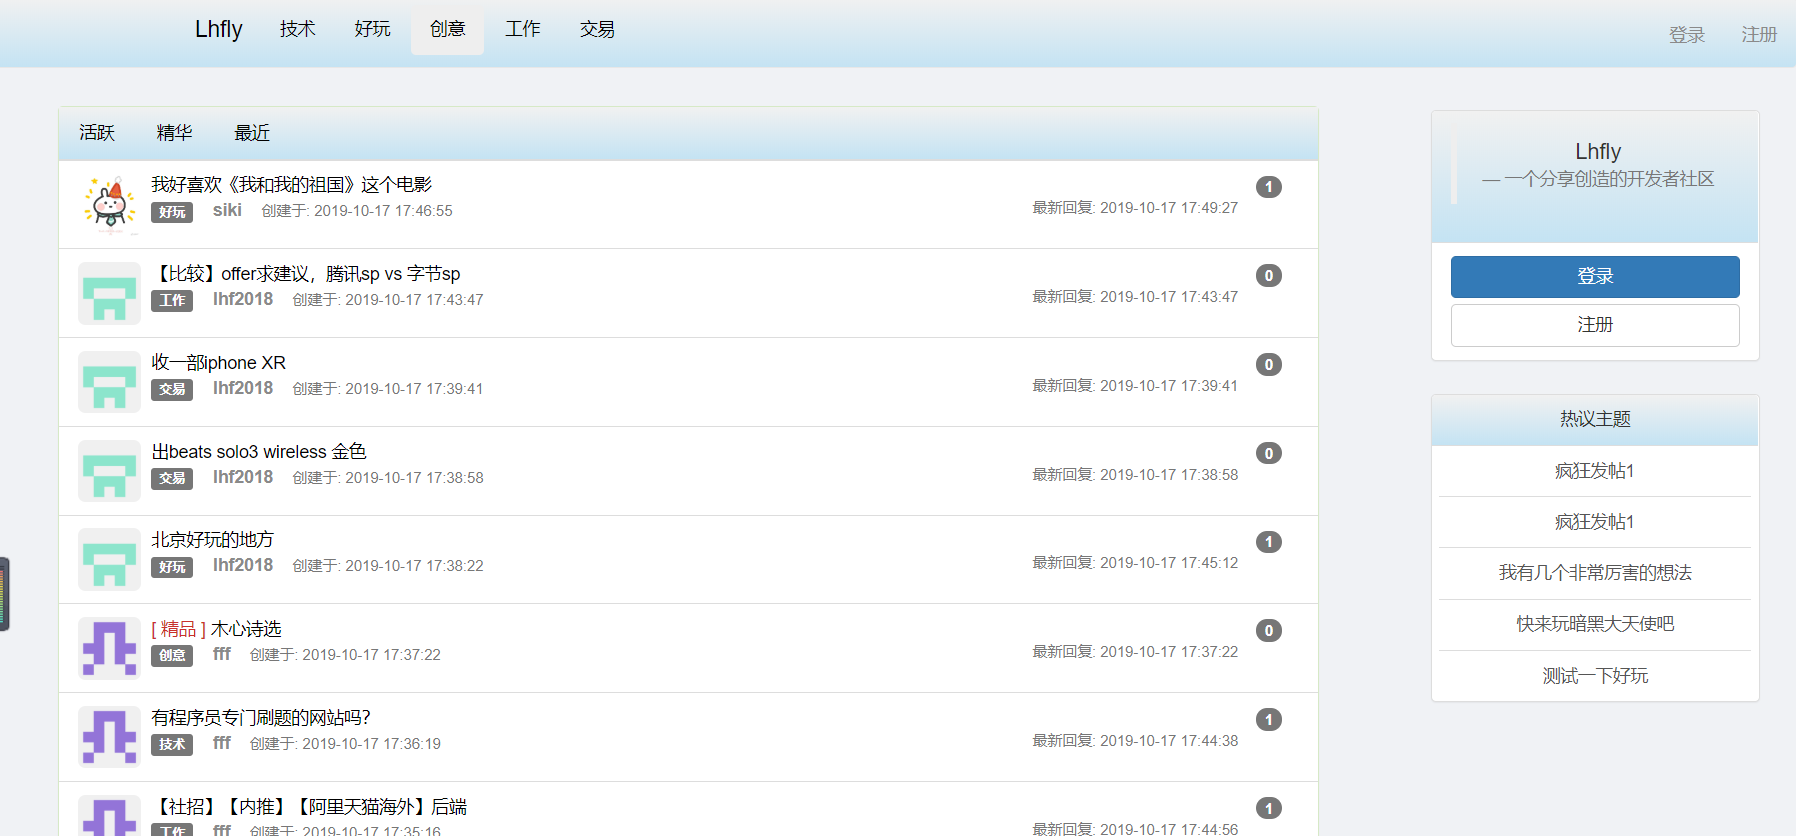Click reply count badge on iphone XR post
Screen dimensions: 1796x836
(1269, 365)
